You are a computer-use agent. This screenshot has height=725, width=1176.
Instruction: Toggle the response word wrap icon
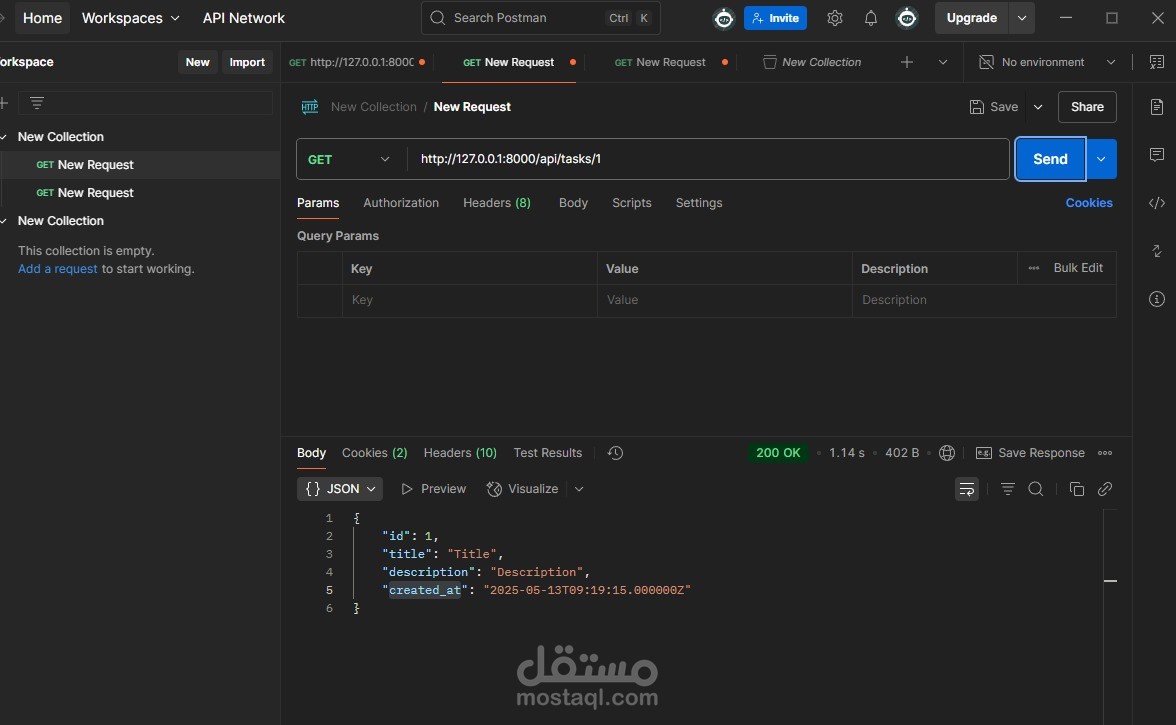tap(967, 489)
